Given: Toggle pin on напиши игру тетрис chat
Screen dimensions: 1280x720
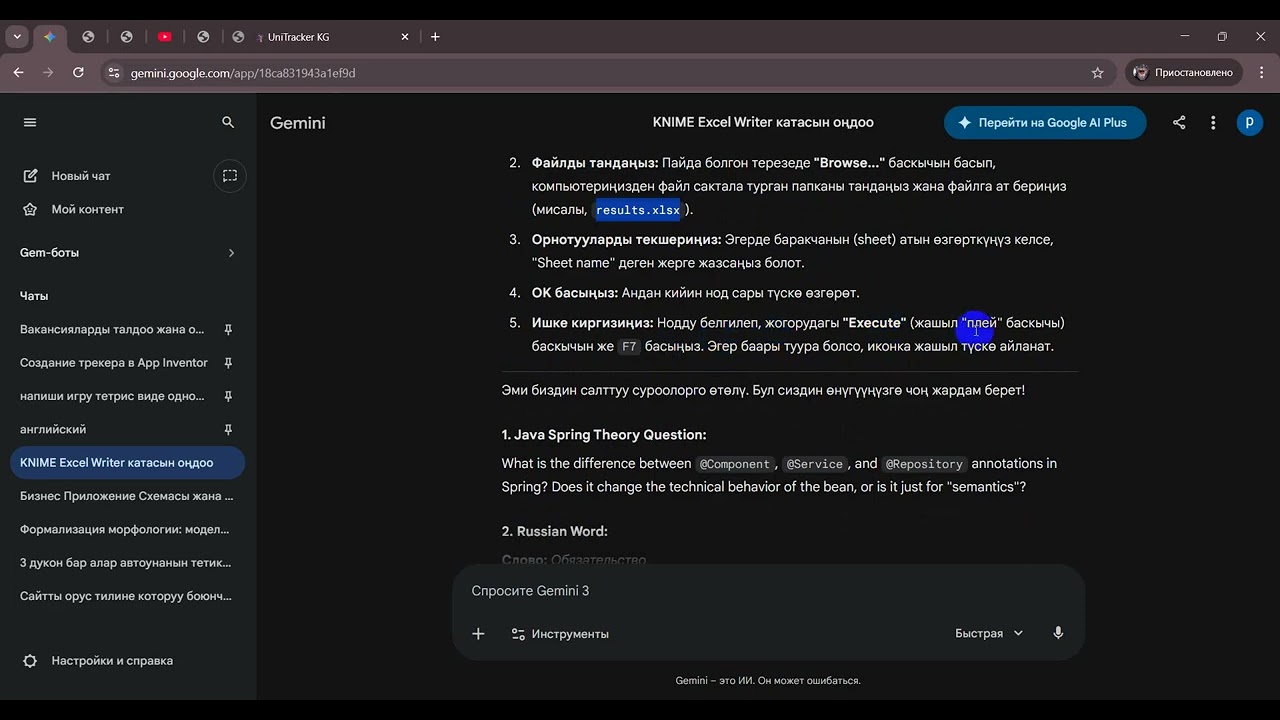Looking at the screenshot, I should tap(228, 396).
